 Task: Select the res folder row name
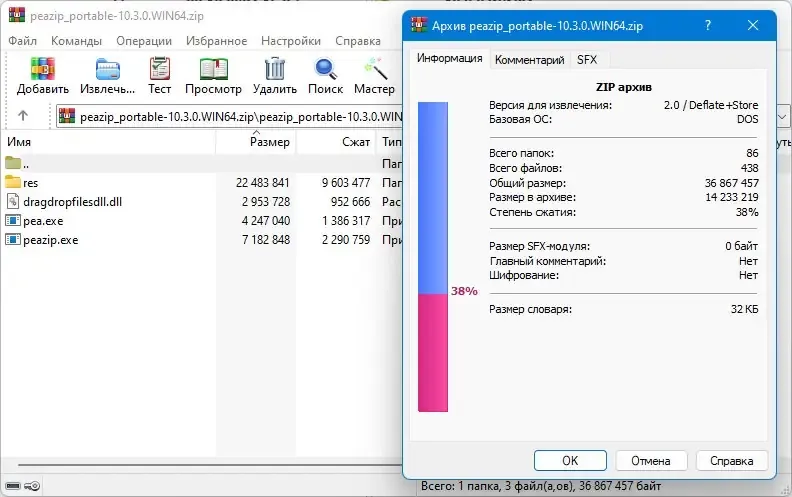[30, 183]
